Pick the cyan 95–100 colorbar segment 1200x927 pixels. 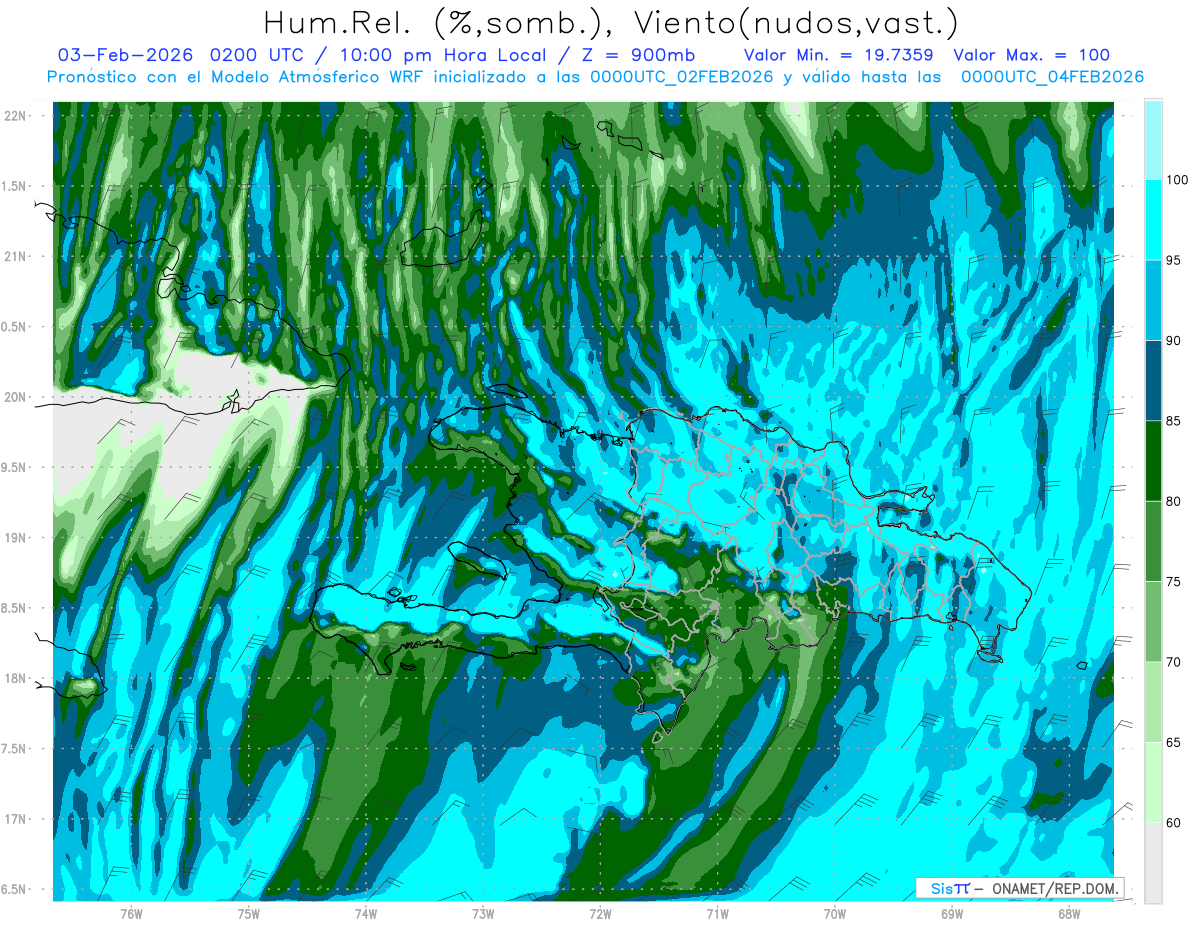(x=1153, y=220)
